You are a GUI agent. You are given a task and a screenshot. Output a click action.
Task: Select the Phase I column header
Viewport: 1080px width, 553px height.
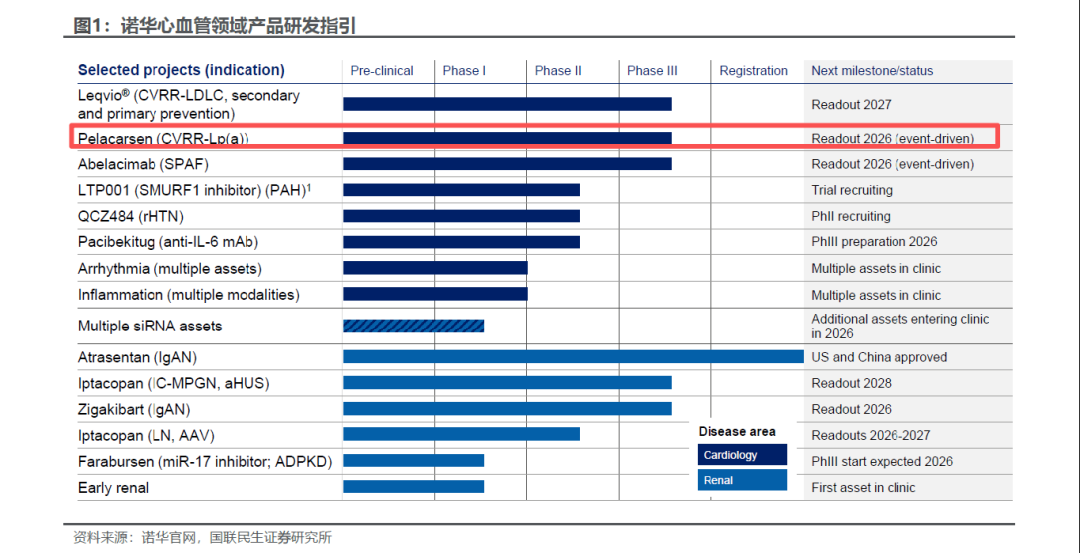coord(464,71)
